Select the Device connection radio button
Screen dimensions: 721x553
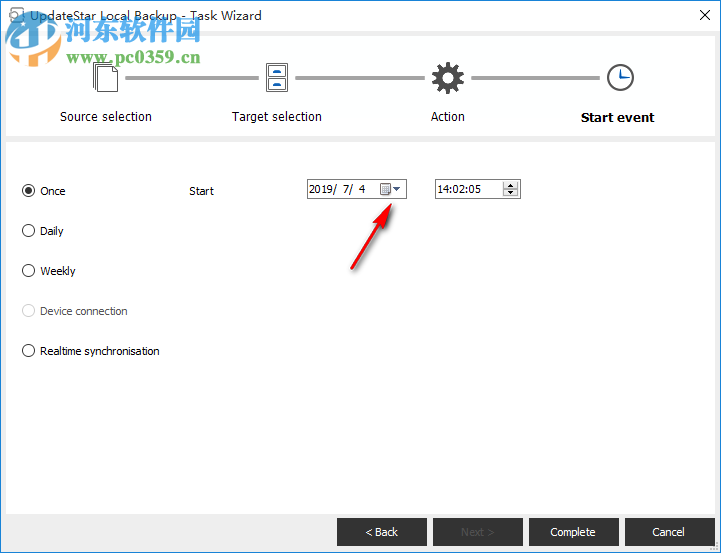29,311
